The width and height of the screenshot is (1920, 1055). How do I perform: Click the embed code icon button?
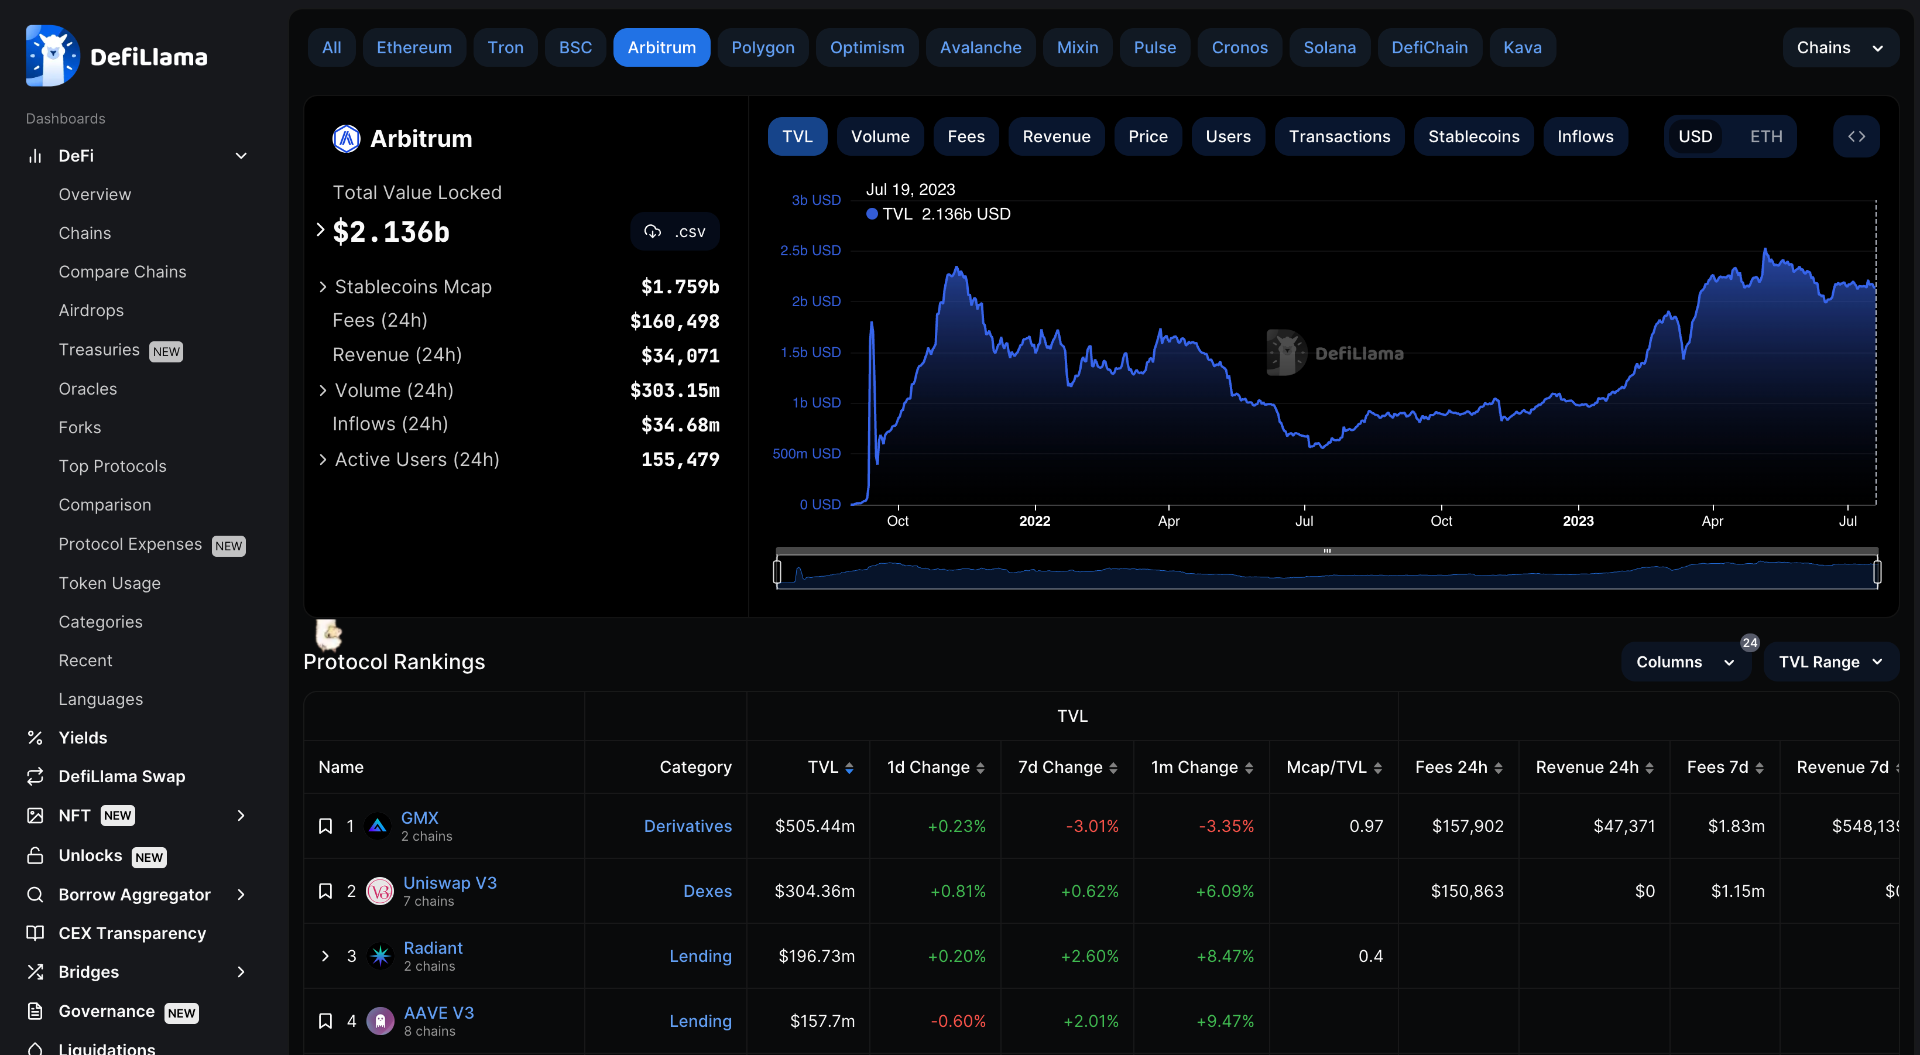1856,137
